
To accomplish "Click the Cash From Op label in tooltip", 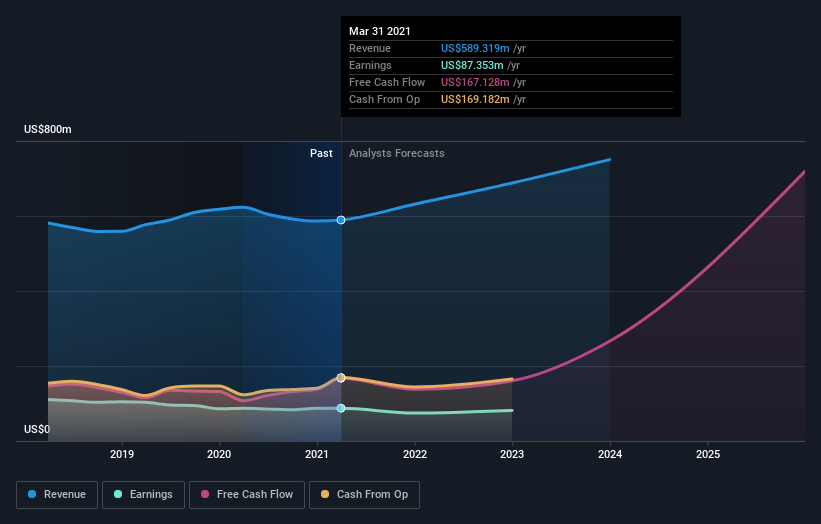I will click(x=384, y=99).
